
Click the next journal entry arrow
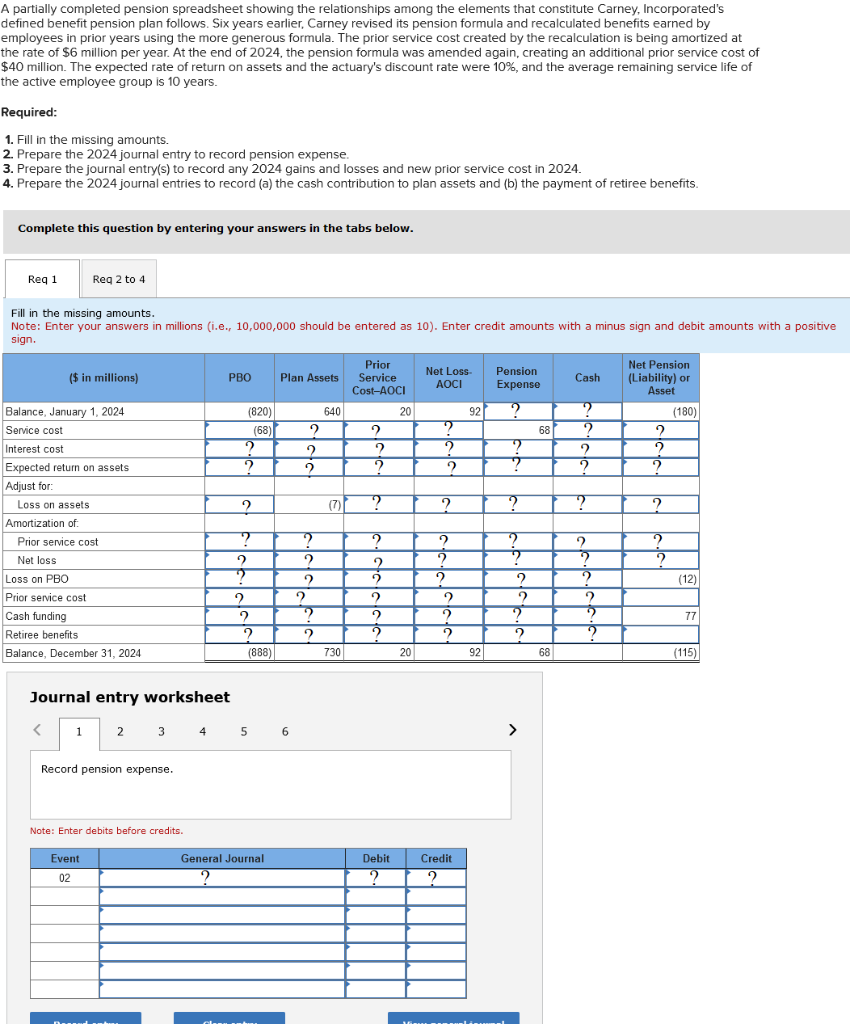(x=512, y=729)
